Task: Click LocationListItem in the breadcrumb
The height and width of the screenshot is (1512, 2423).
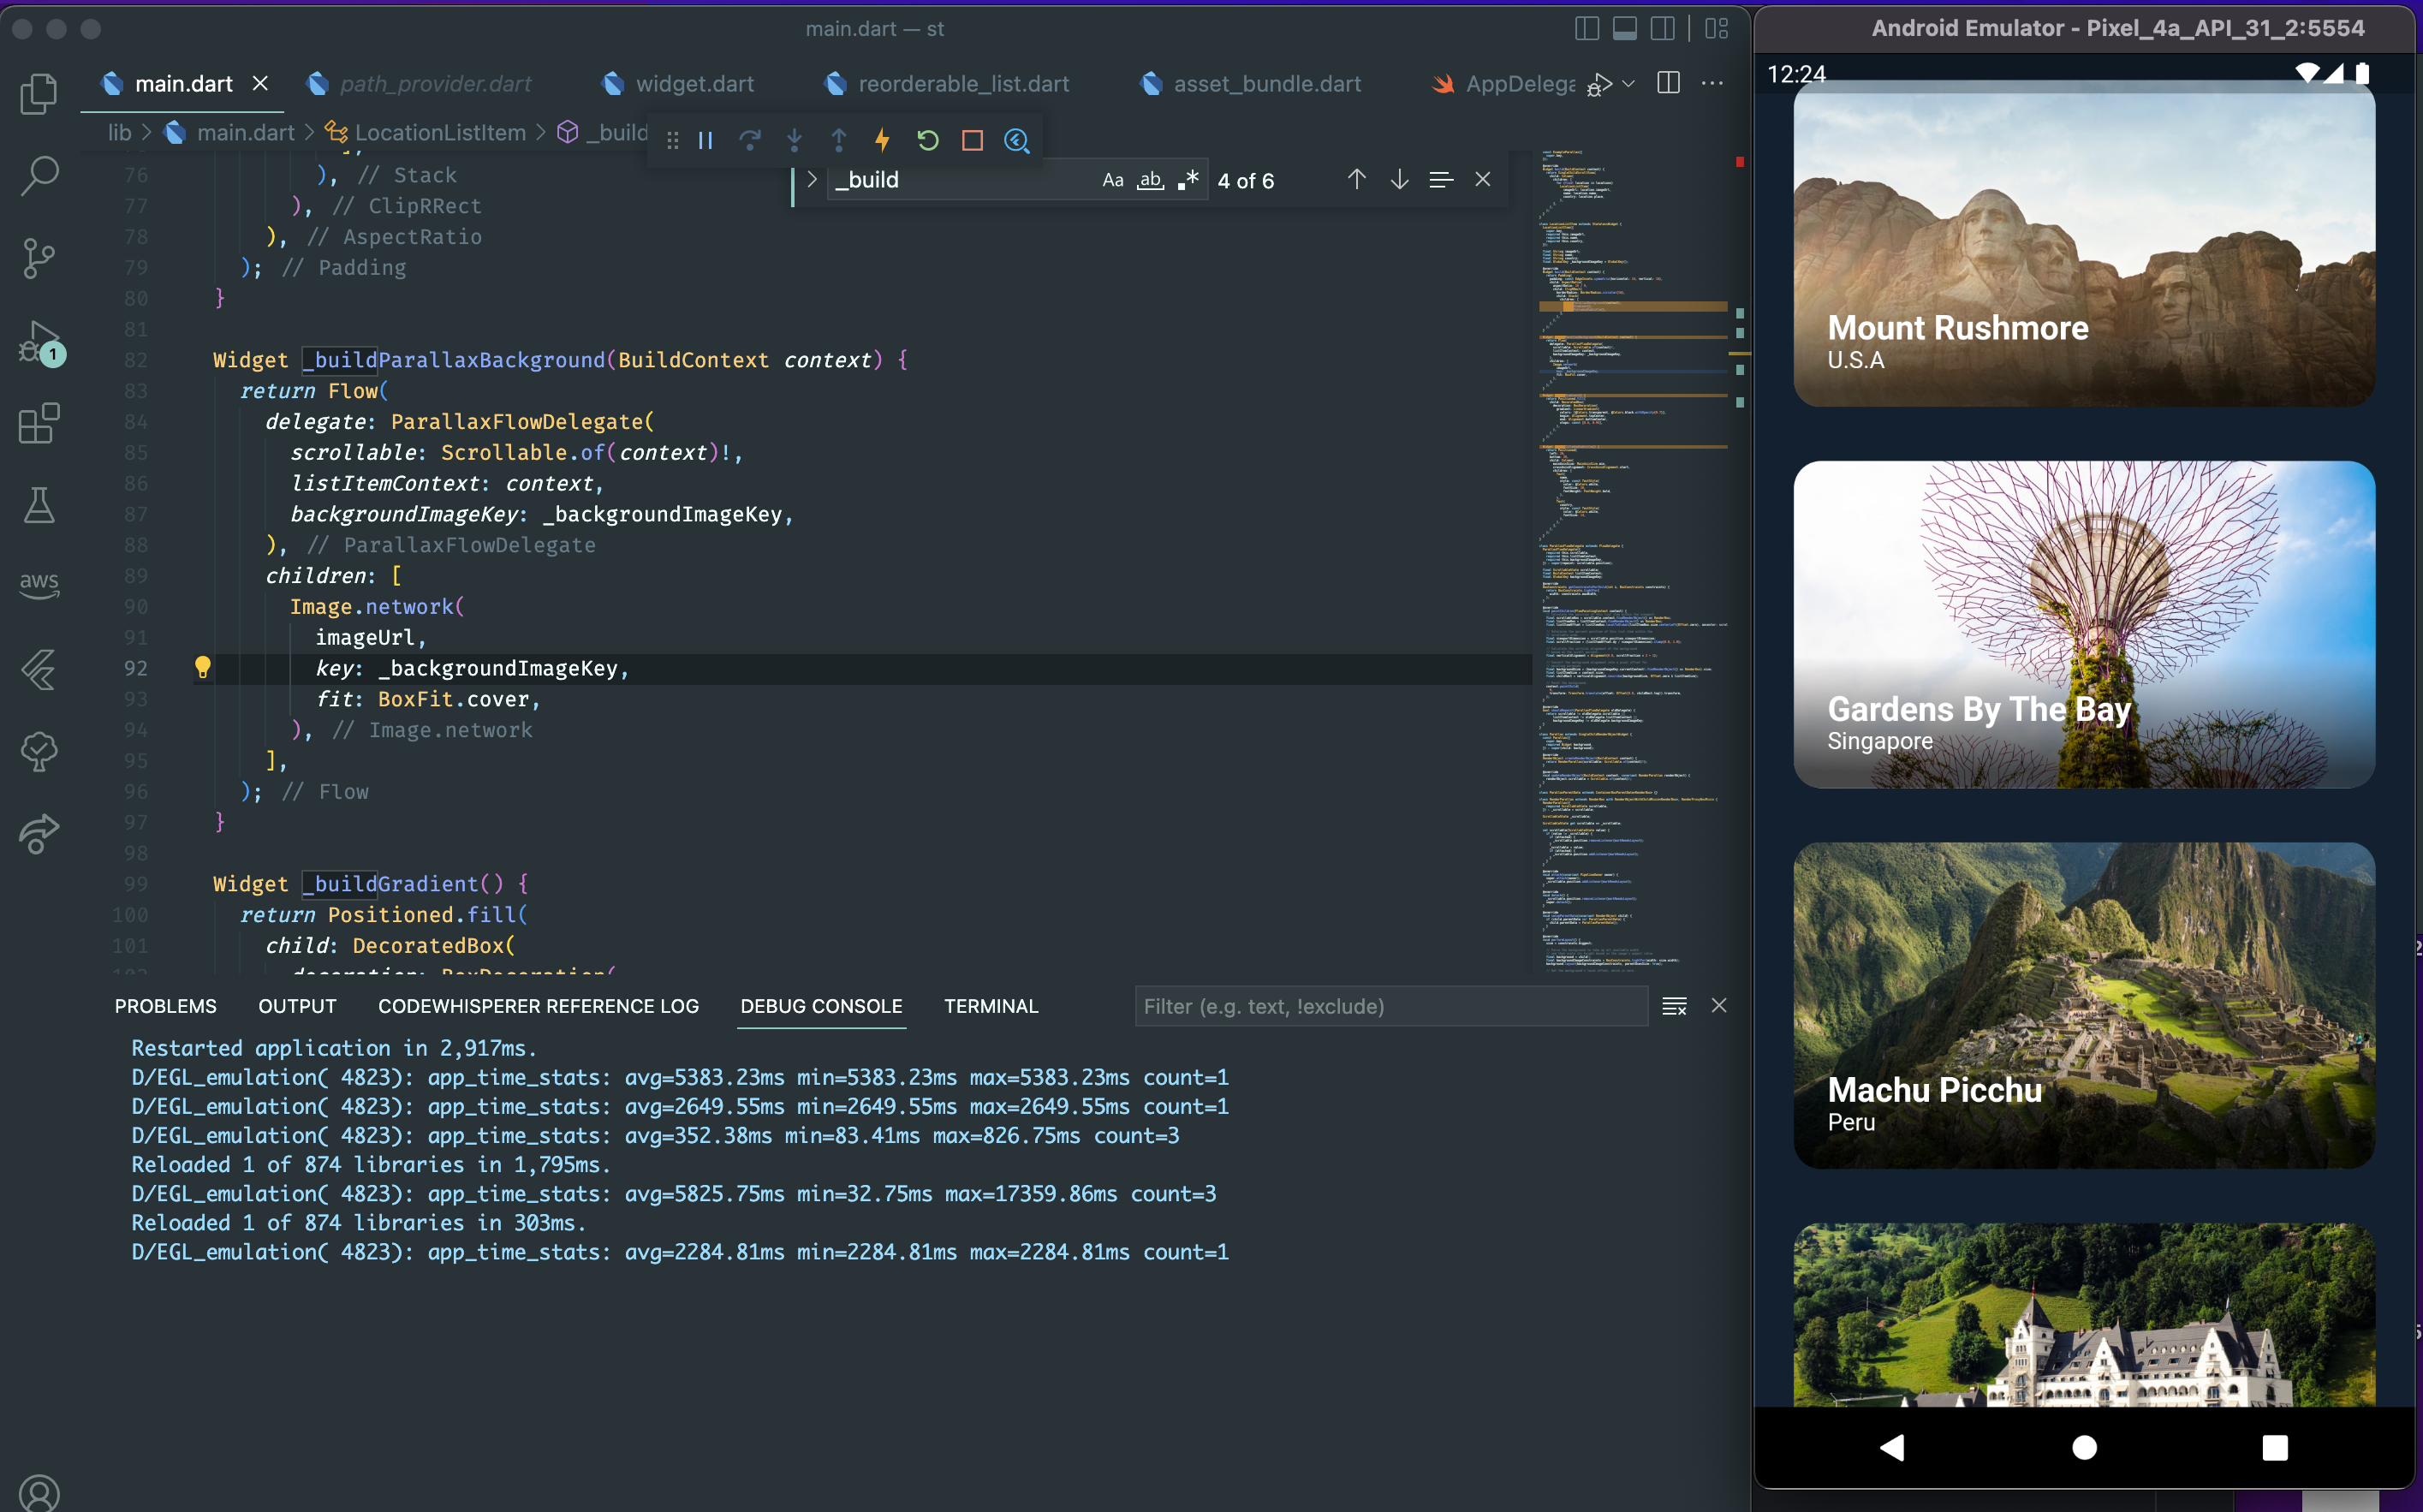Action: (x=439, y=132)
